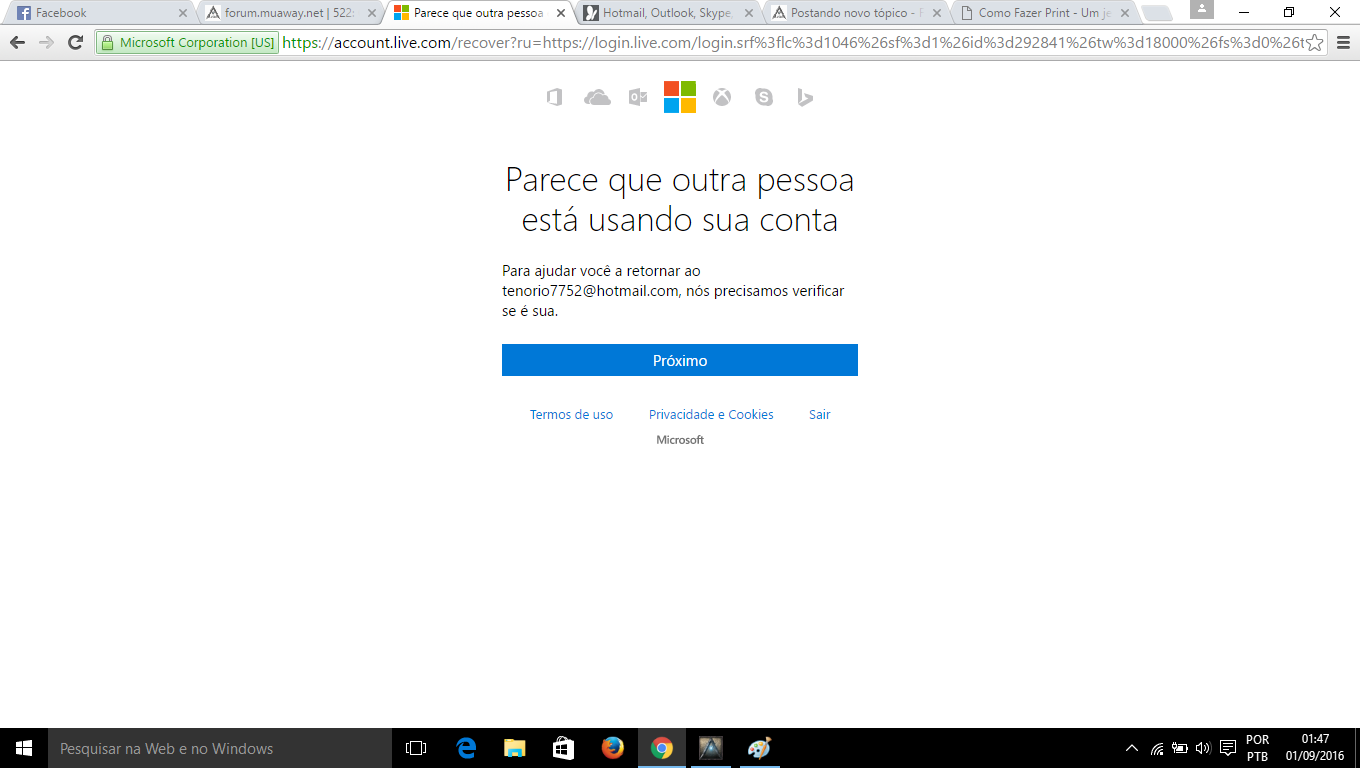Click the Sair link
This screenshot has width=1360, height=768.
click(x=820, y=414)
